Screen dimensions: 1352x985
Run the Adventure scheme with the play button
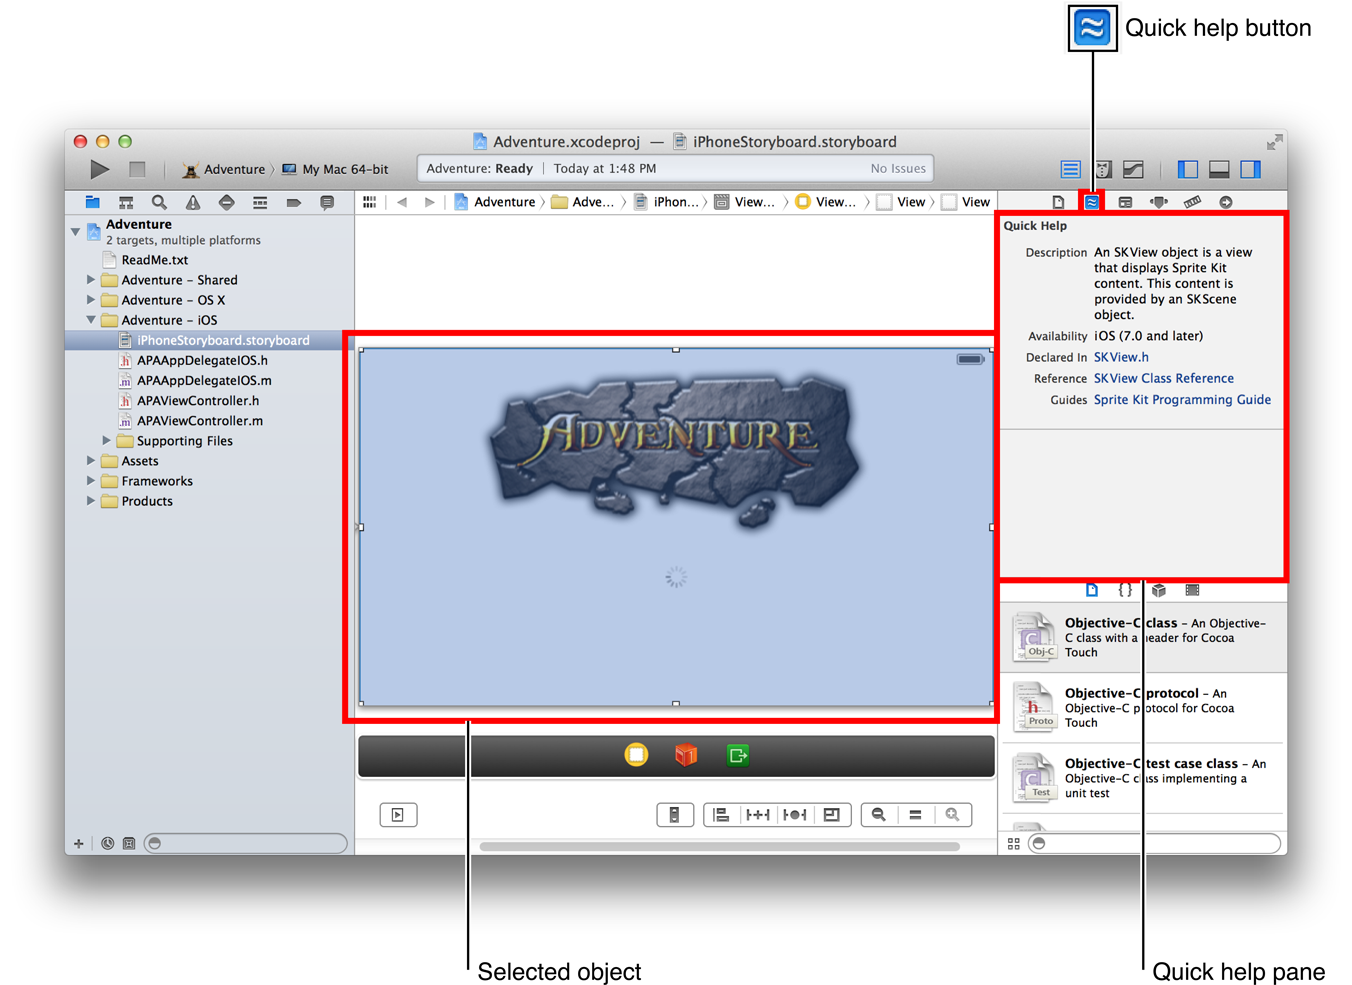coord(100,169)
